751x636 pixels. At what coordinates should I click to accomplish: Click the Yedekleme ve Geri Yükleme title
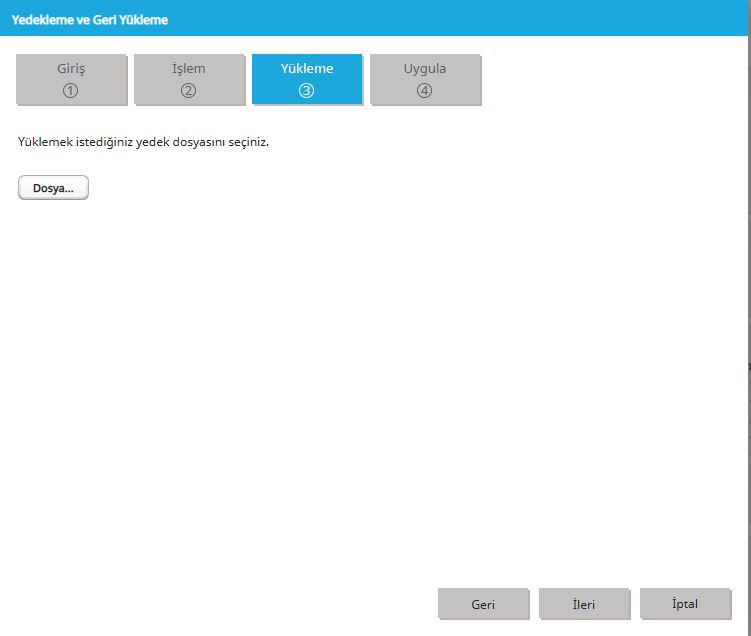[90, 20]
